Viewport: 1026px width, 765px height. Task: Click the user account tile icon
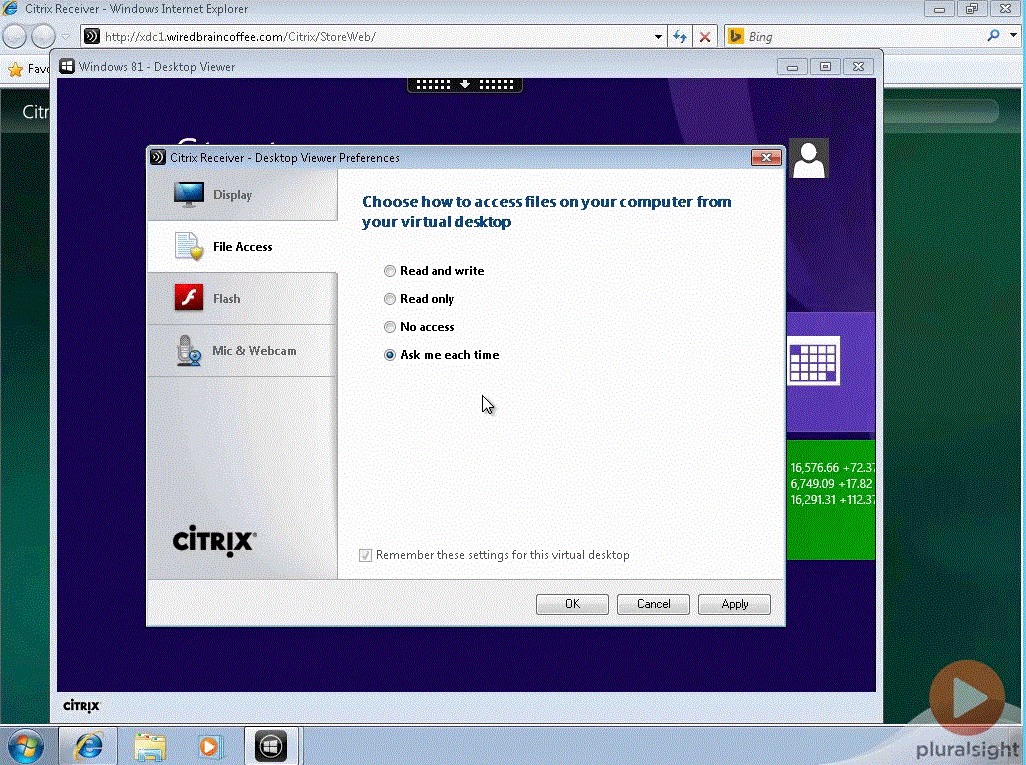tap(809, 158)
